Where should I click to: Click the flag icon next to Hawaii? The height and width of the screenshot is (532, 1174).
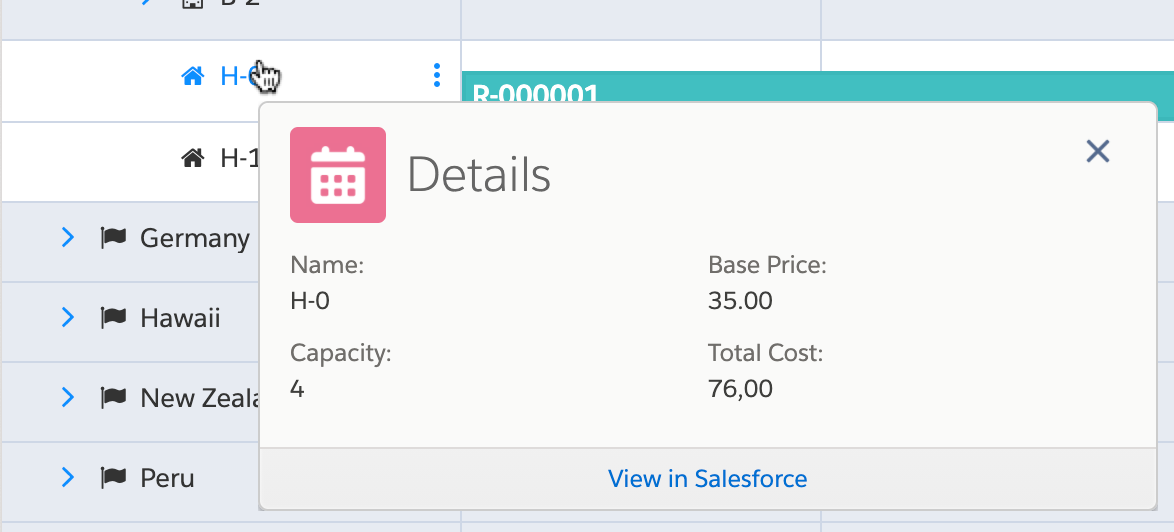pyautogui.click(x=114, y=318)
